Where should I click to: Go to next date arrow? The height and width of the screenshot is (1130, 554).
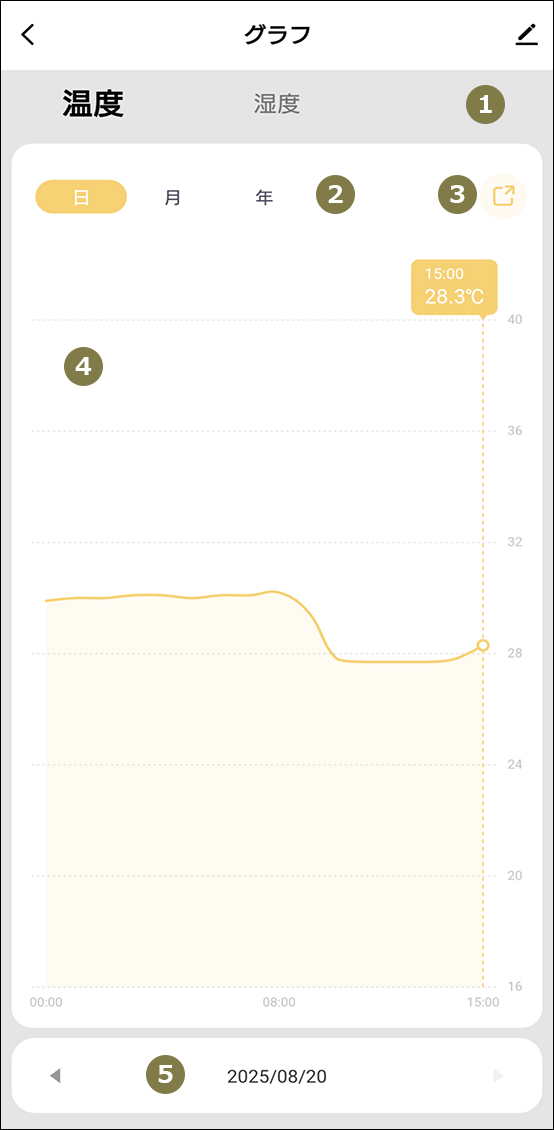498,1076
